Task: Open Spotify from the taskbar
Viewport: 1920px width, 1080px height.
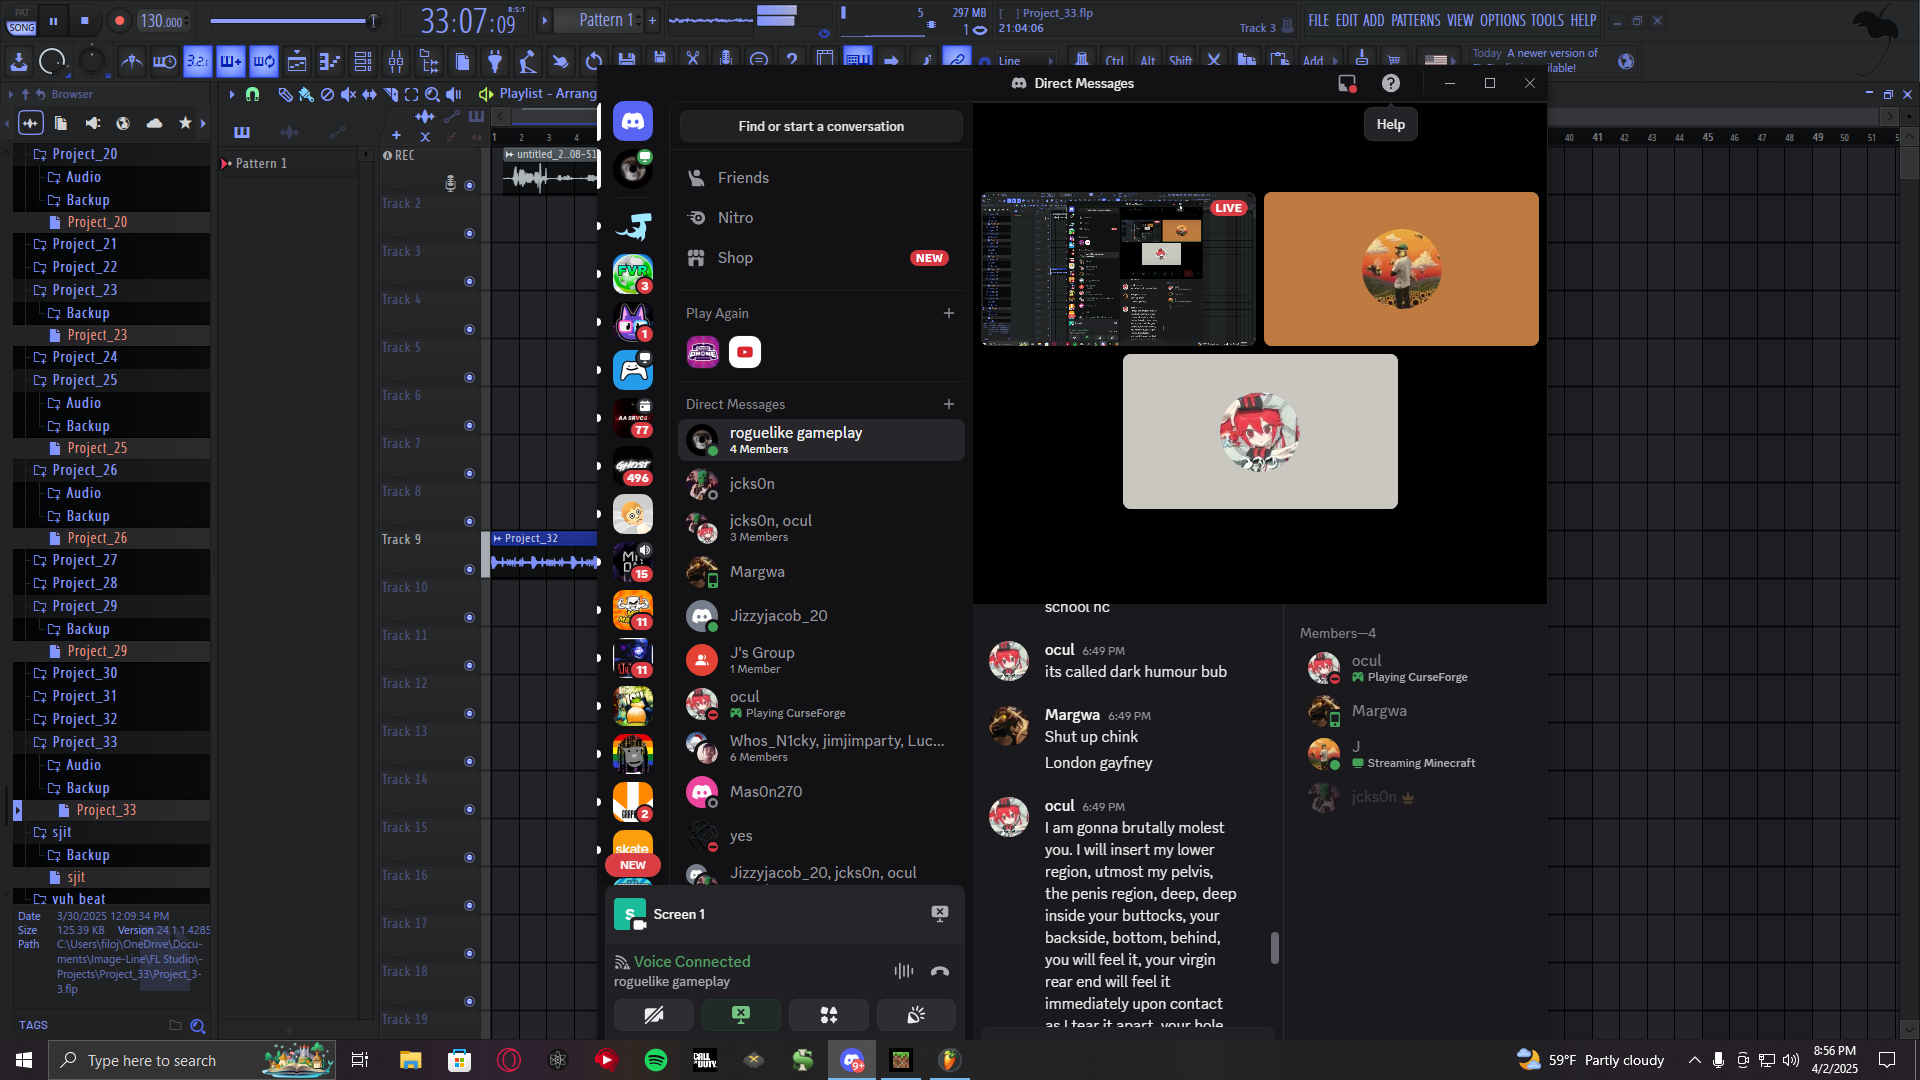Action: (656, 1060)
